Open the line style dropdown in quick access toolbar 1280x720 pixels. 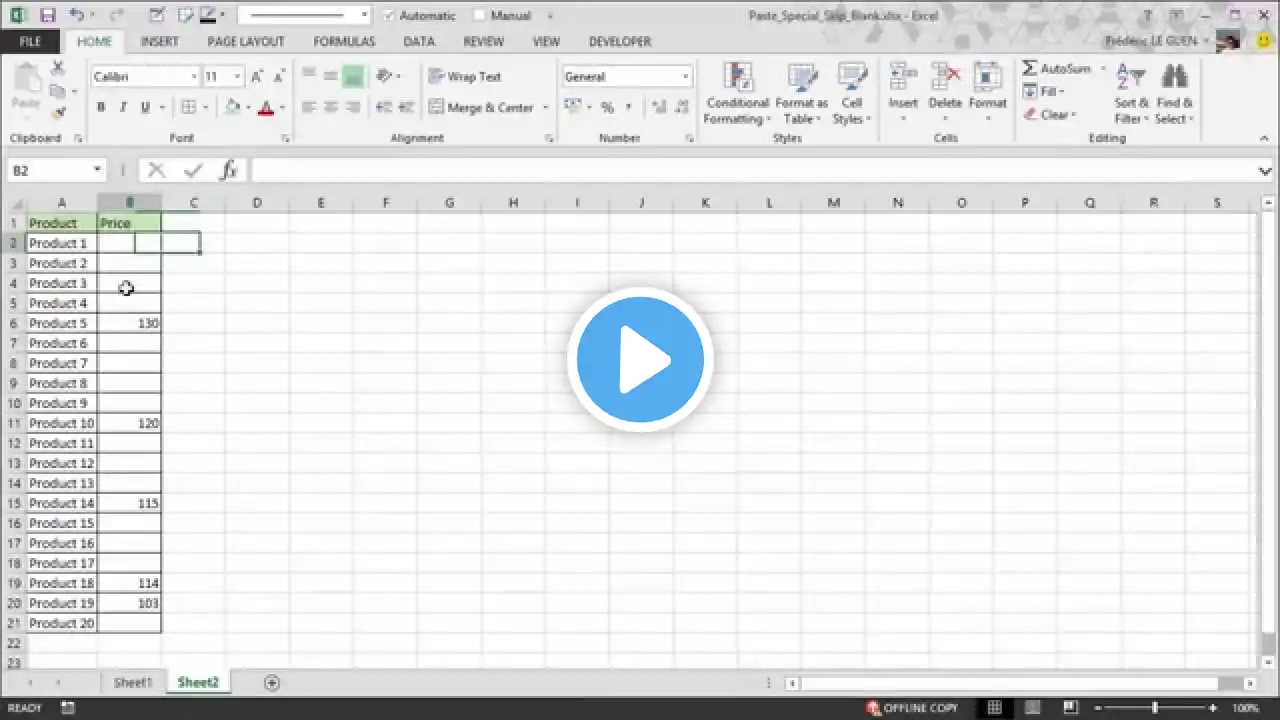coord(364,16)
